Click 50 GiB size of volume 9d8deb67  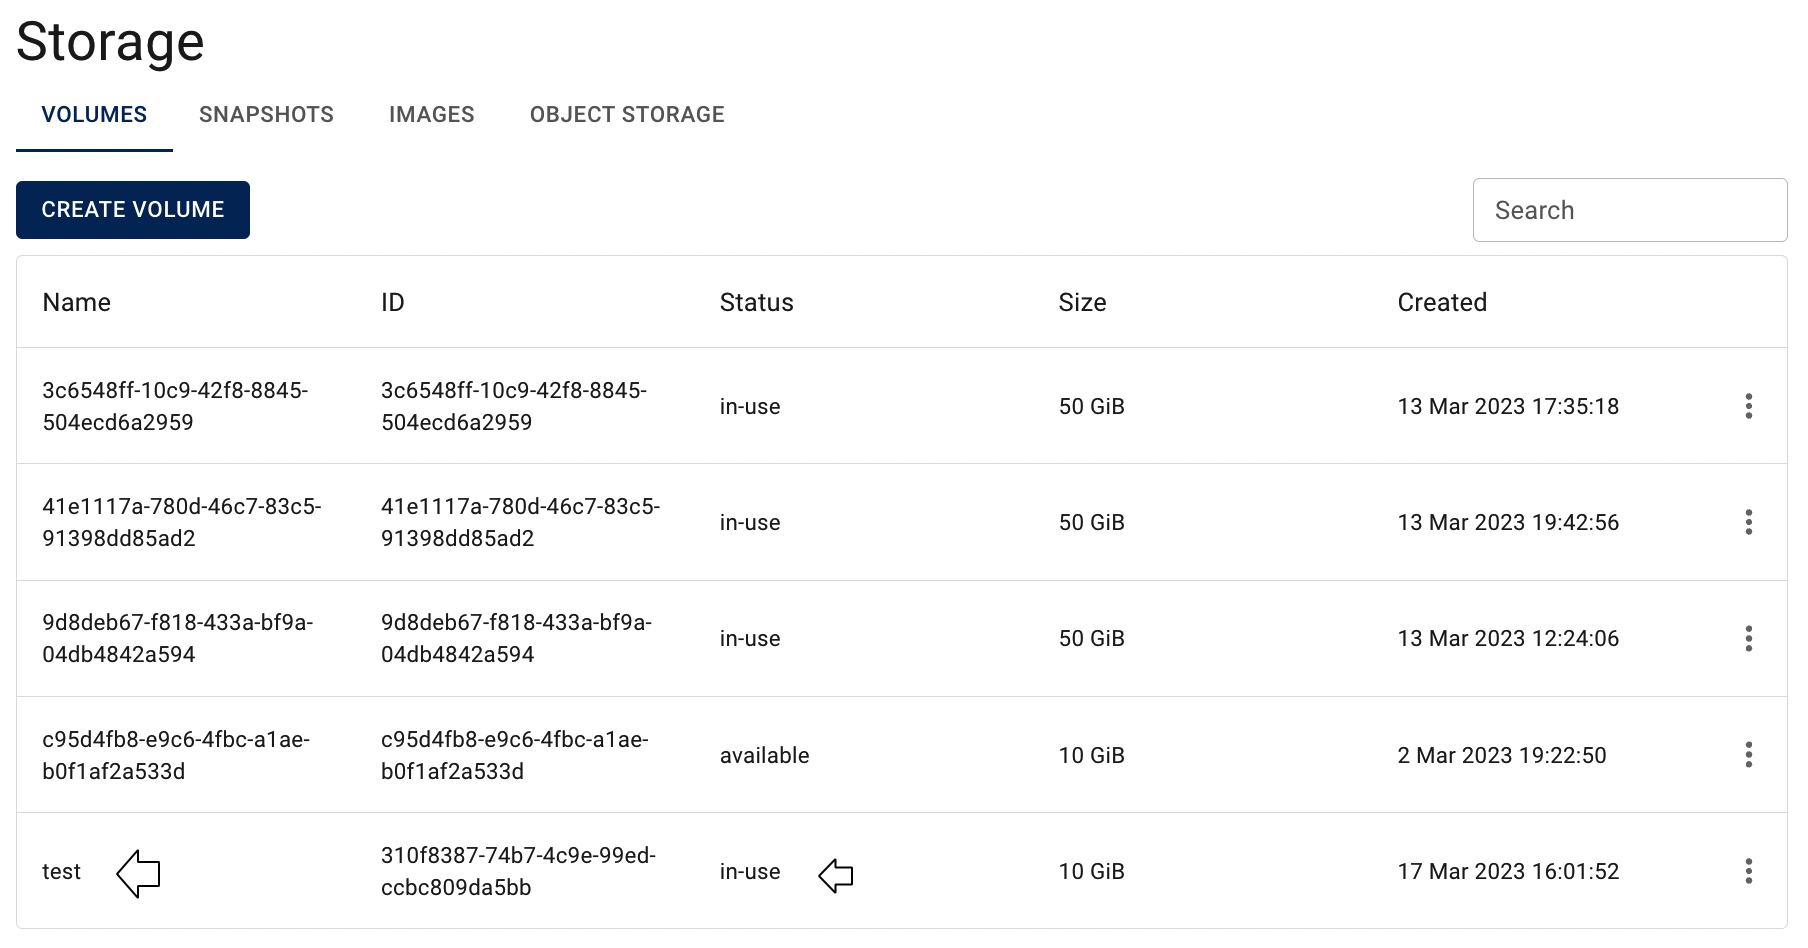(1092, 638)
